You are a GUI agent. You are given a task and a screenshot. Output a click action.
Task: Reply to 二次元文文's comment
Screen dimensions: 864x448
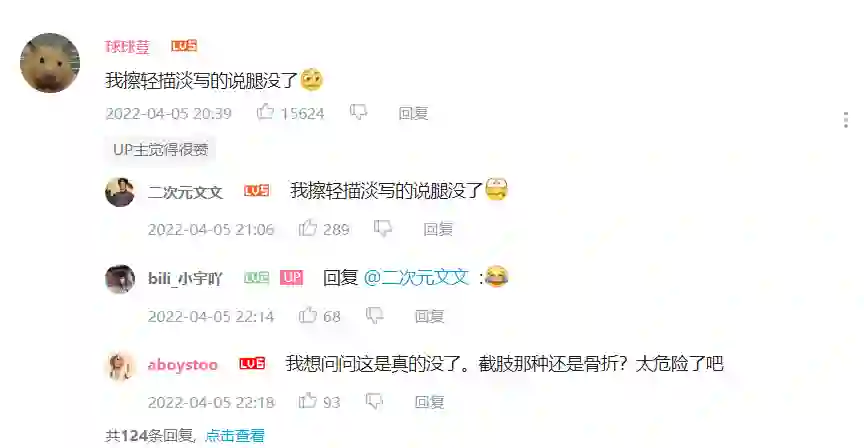click(x=438, y=229)
